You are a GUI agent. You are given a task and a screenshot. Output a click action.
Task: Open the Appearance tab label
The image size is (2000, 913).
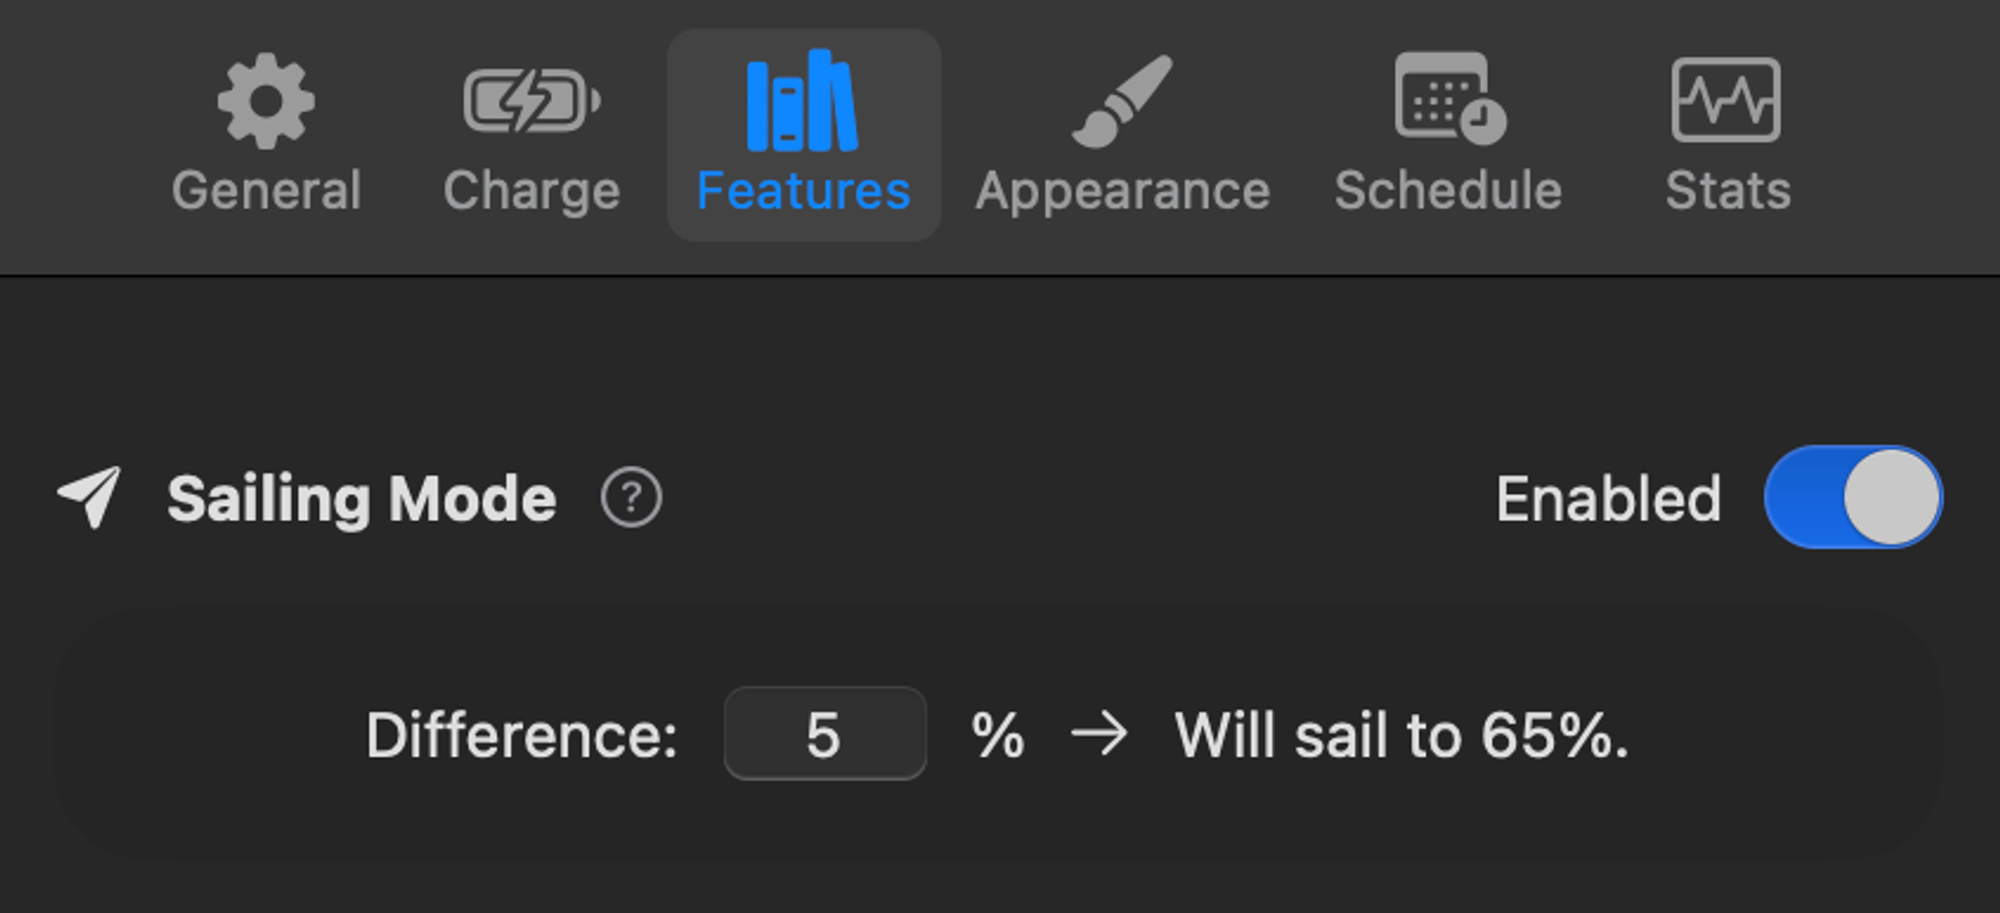(x=1122, y=190)
